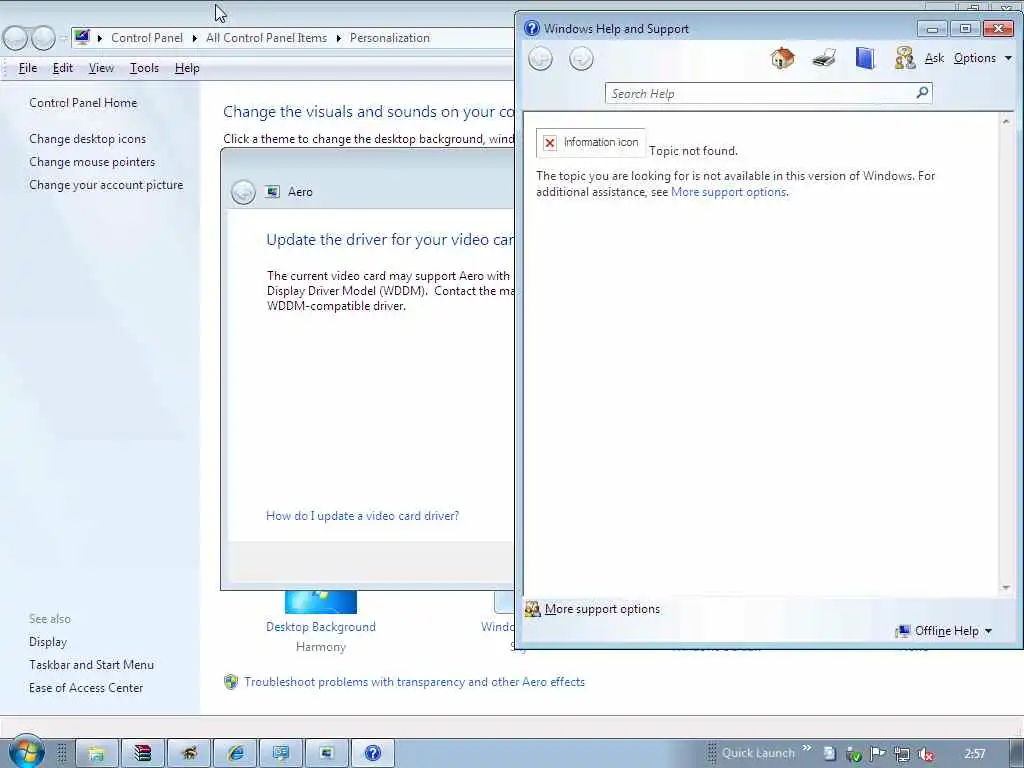Click the shield icon beside Troubleshoot link

pyautogui.click(x=231, y=682)
